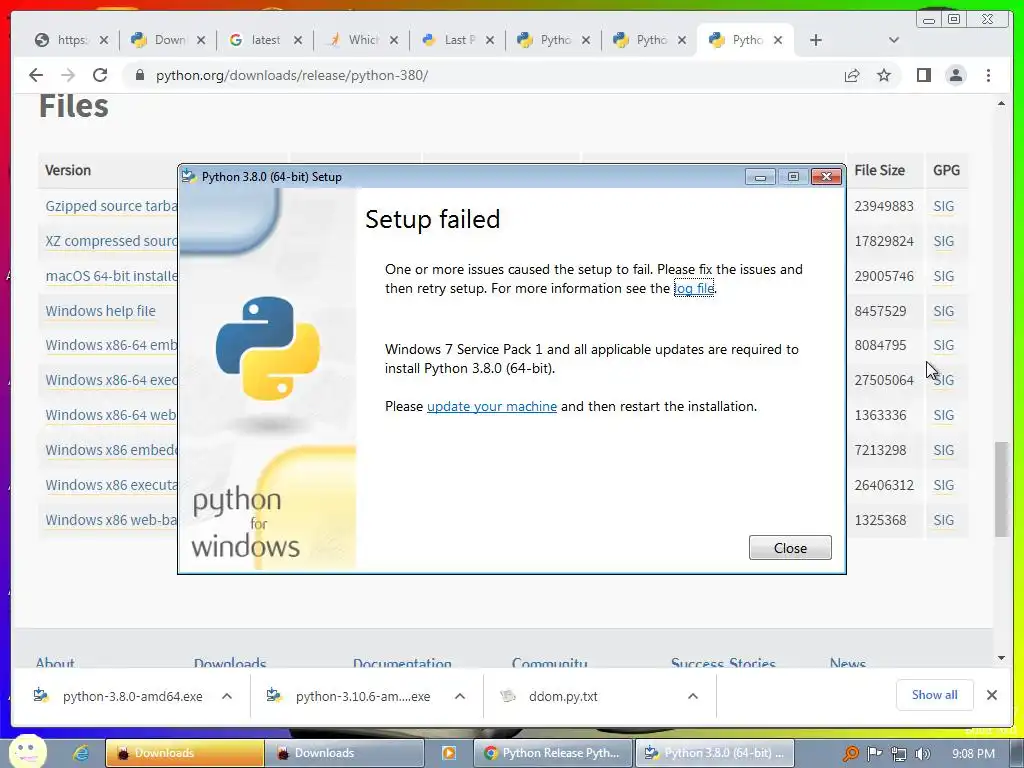Open network tray icon
1024x768 pixels.
[x=899, y=754]
